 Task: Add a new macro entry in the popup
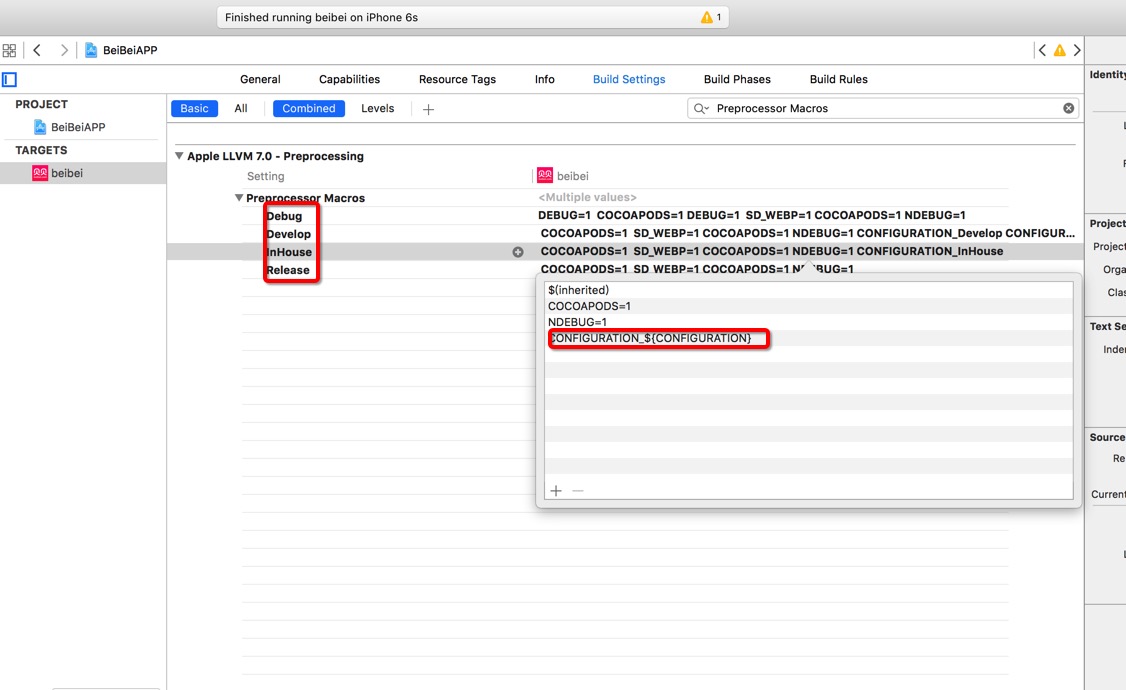point(556,491)
